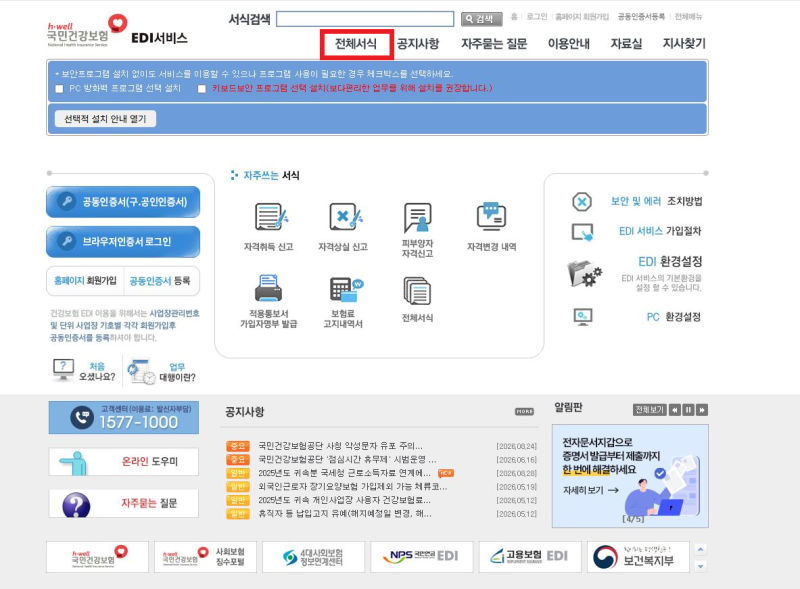800x589 pixels.
Task: Click the 공지사항 MORE icon
Action: pos(524,411)
